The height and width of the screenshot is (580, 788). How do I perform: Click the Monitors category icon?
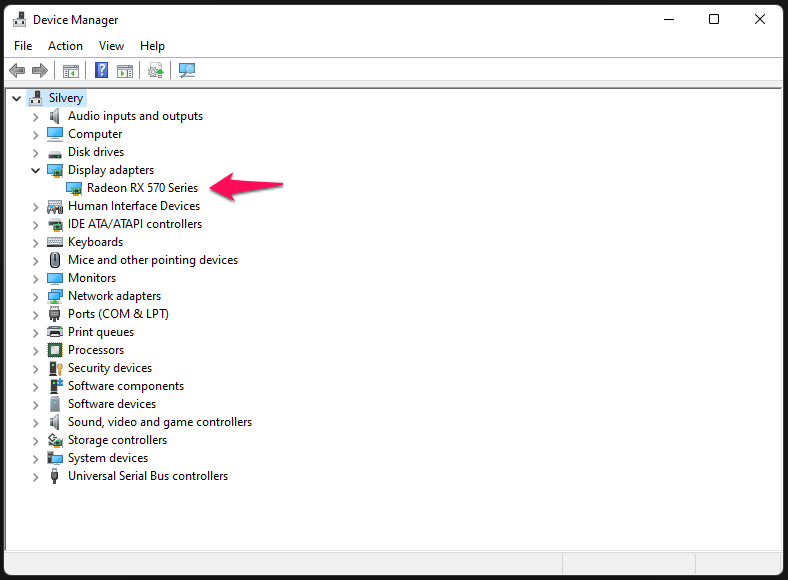[55, 278]
